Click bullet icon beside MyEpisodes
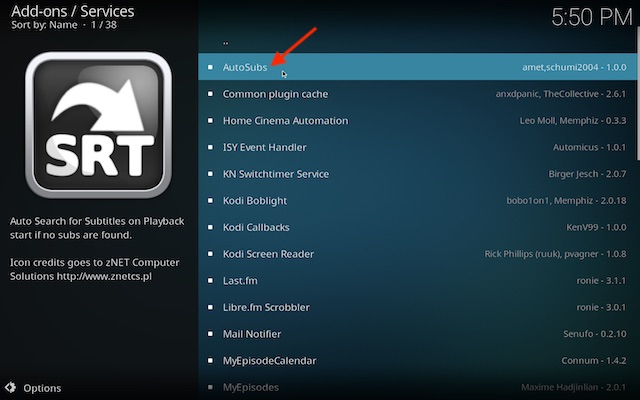 [x=210, y=387]
